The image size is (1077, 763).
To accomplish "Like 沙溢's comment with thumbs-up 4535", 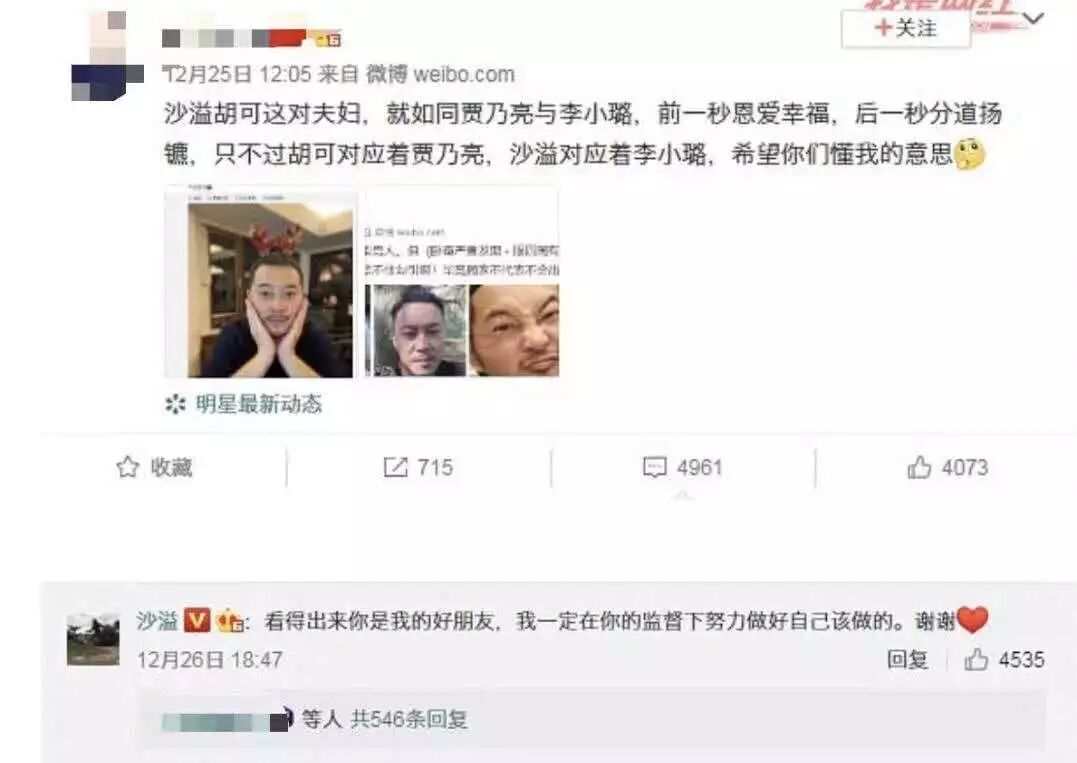I will 976,659.
